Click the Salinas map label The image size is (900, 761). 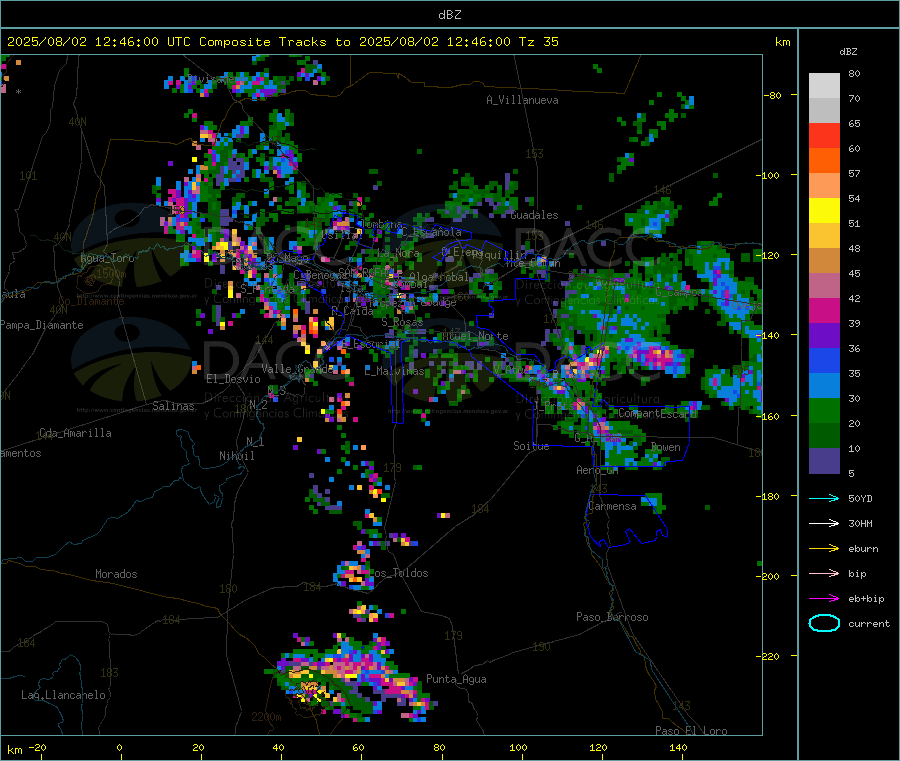click(173, 406)
